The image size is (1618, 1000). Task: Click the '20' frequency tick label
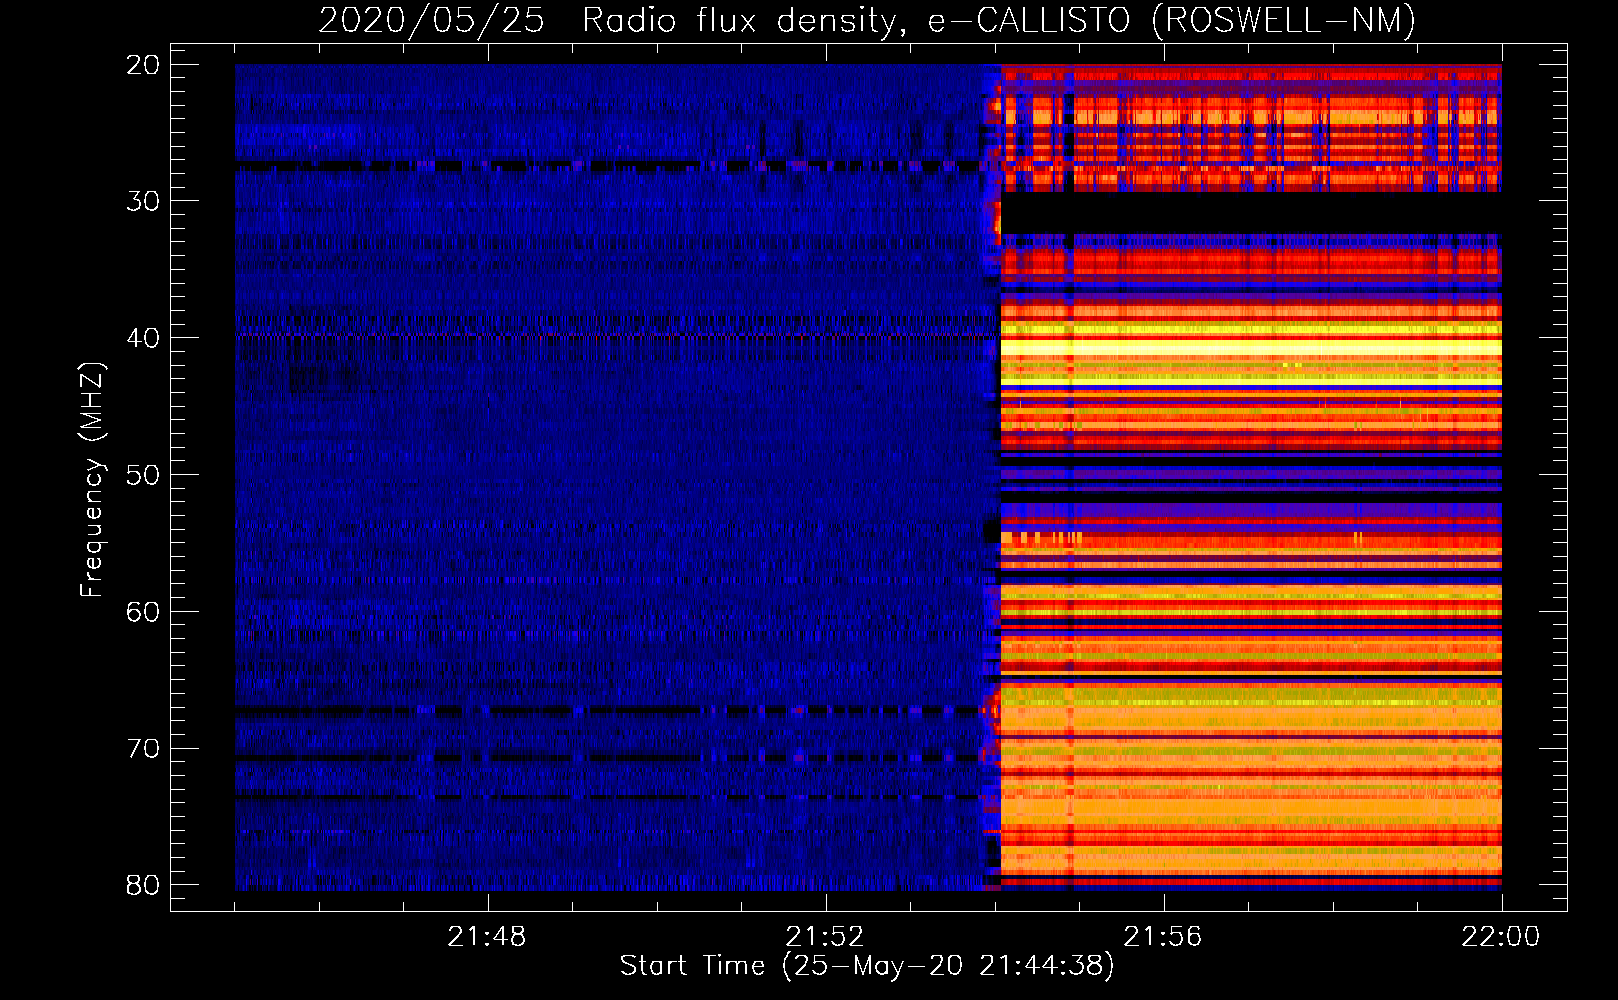(143, 65)
